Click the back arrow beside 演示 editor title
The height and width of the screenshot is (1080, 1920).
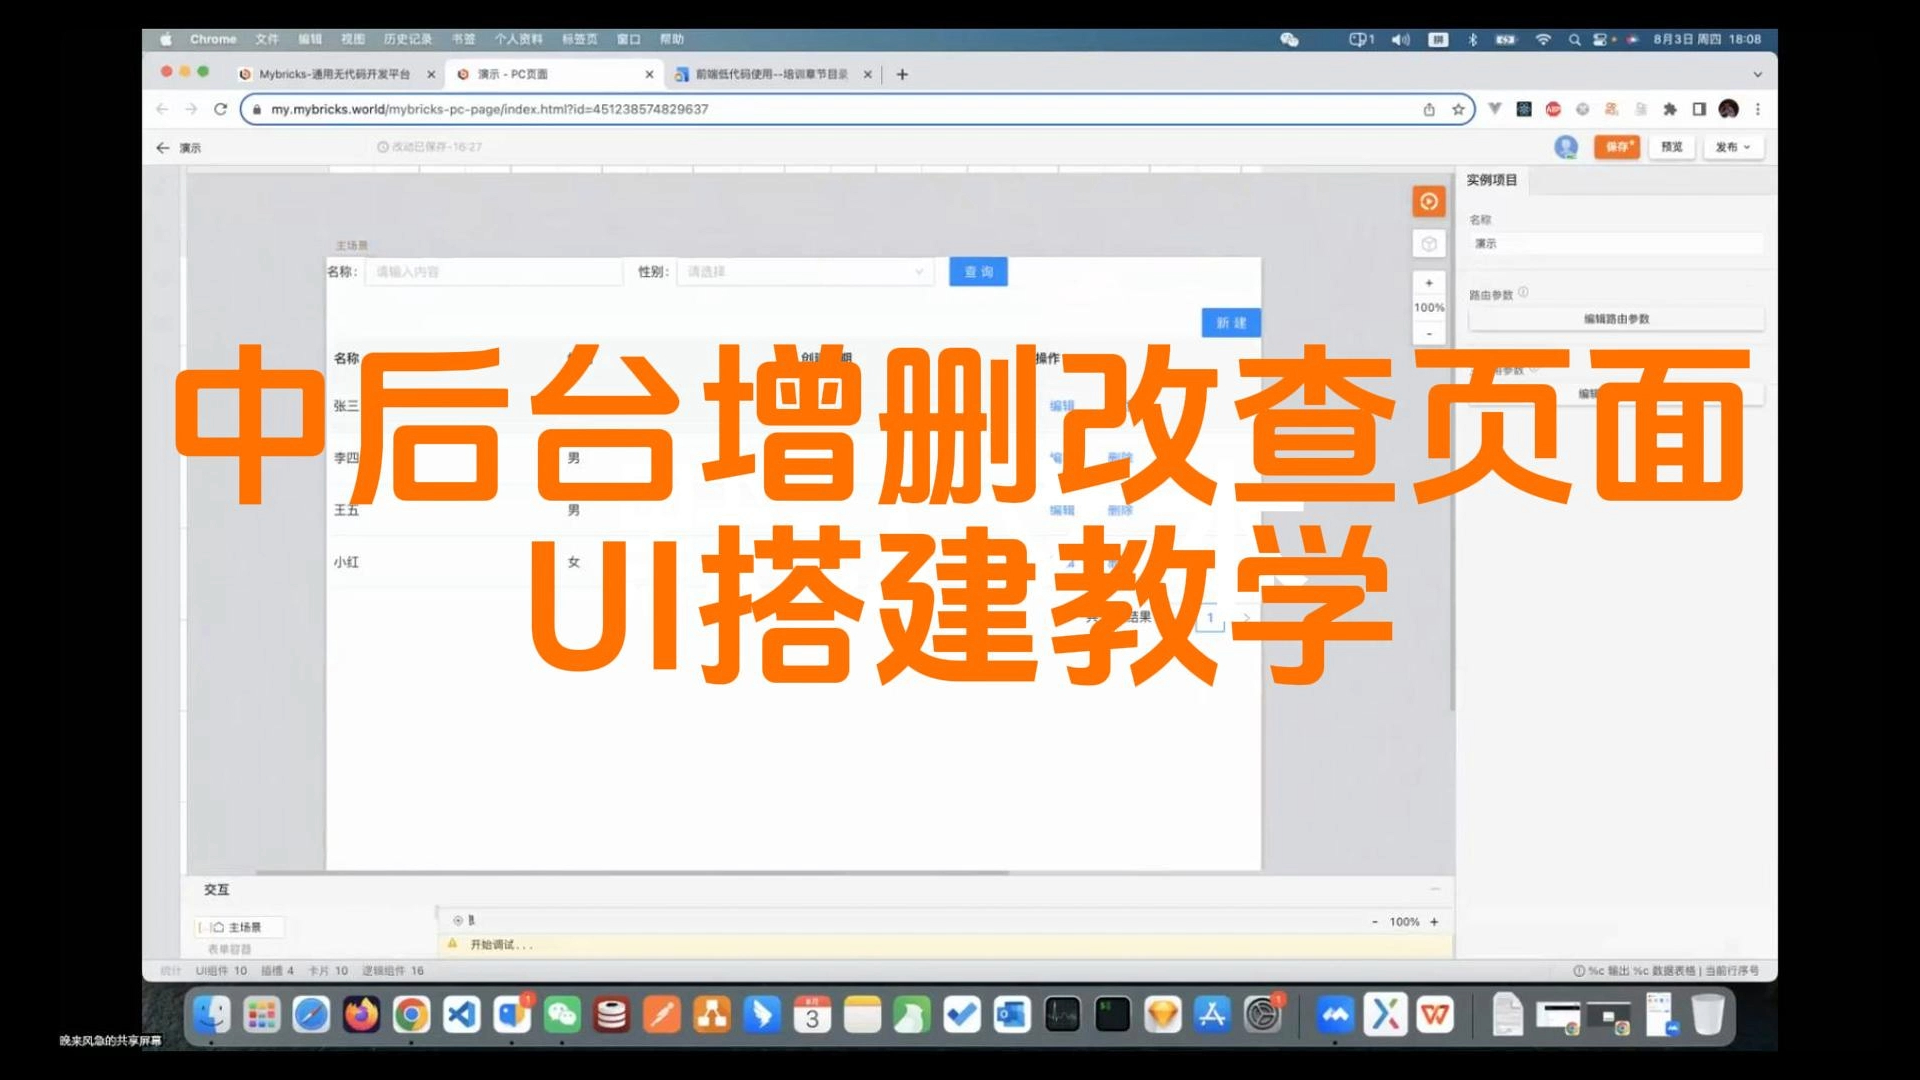click(162, 147)
